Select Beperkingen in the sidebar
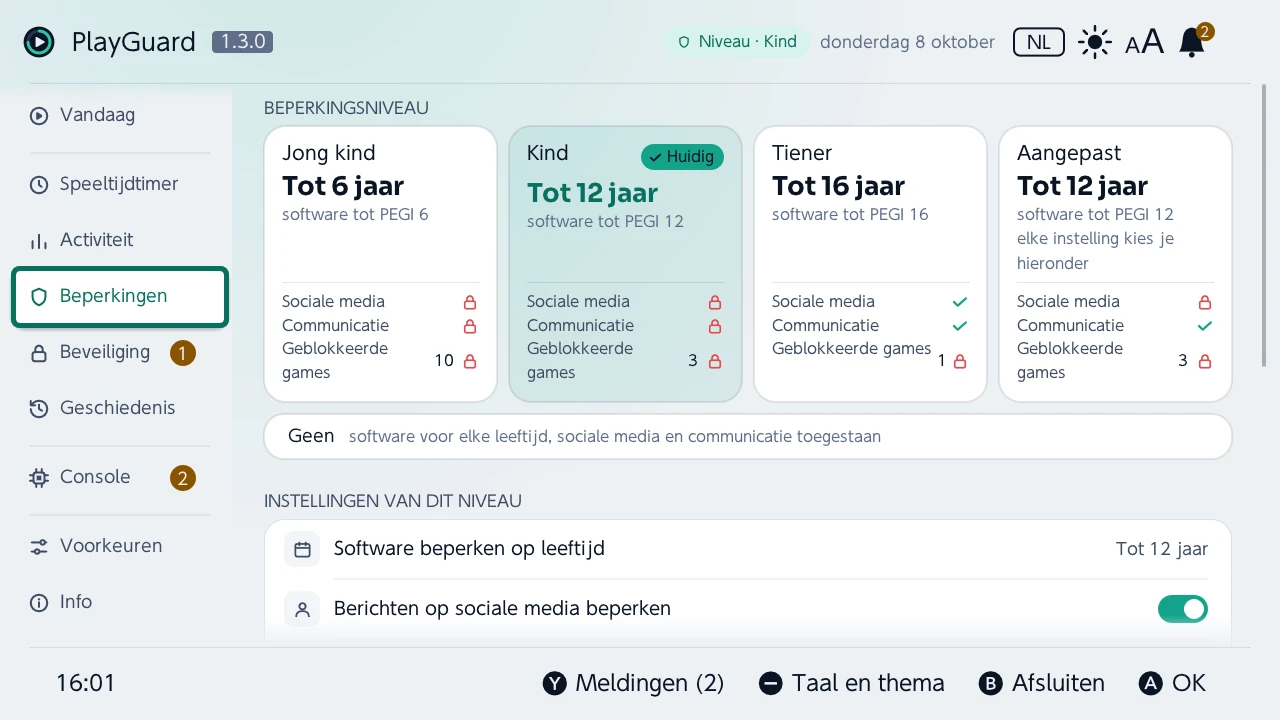This screenshot has height=720, width=1280. coord(120,296)
